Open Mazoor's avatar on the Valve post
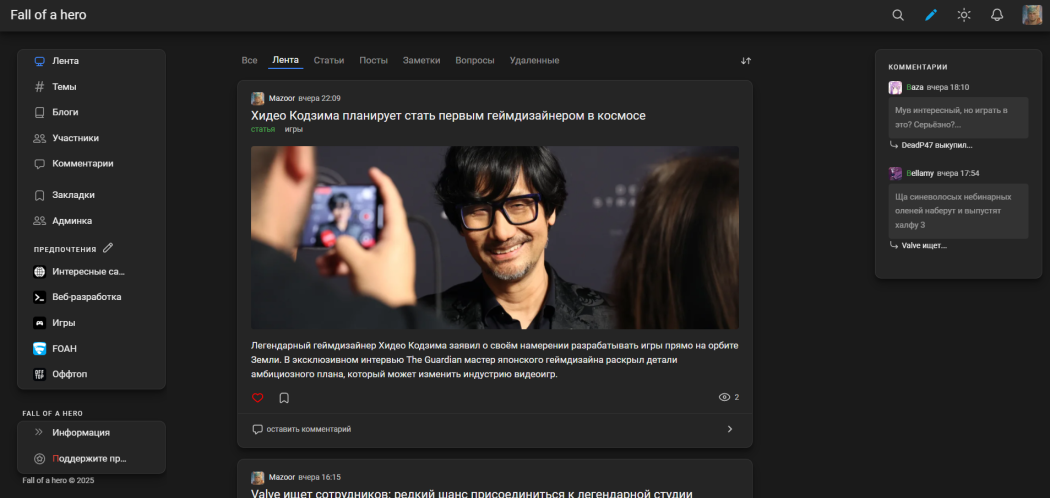1050x498 pixels. (257, 477)
